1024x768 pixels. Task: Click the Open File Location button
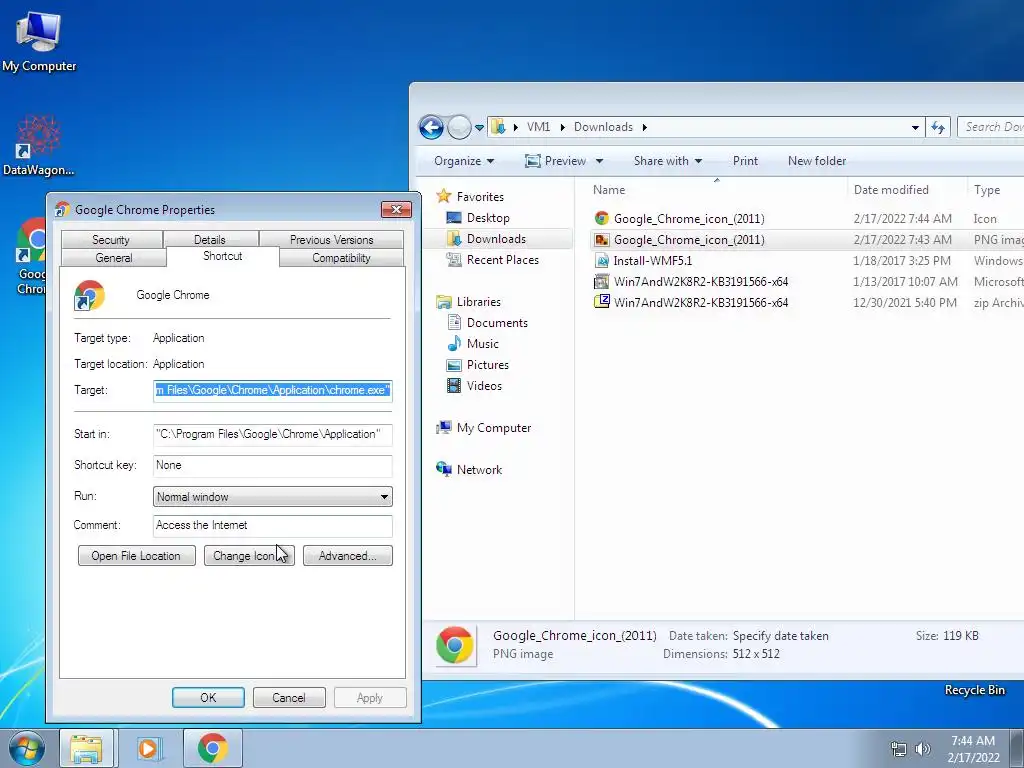pos(136,556)
